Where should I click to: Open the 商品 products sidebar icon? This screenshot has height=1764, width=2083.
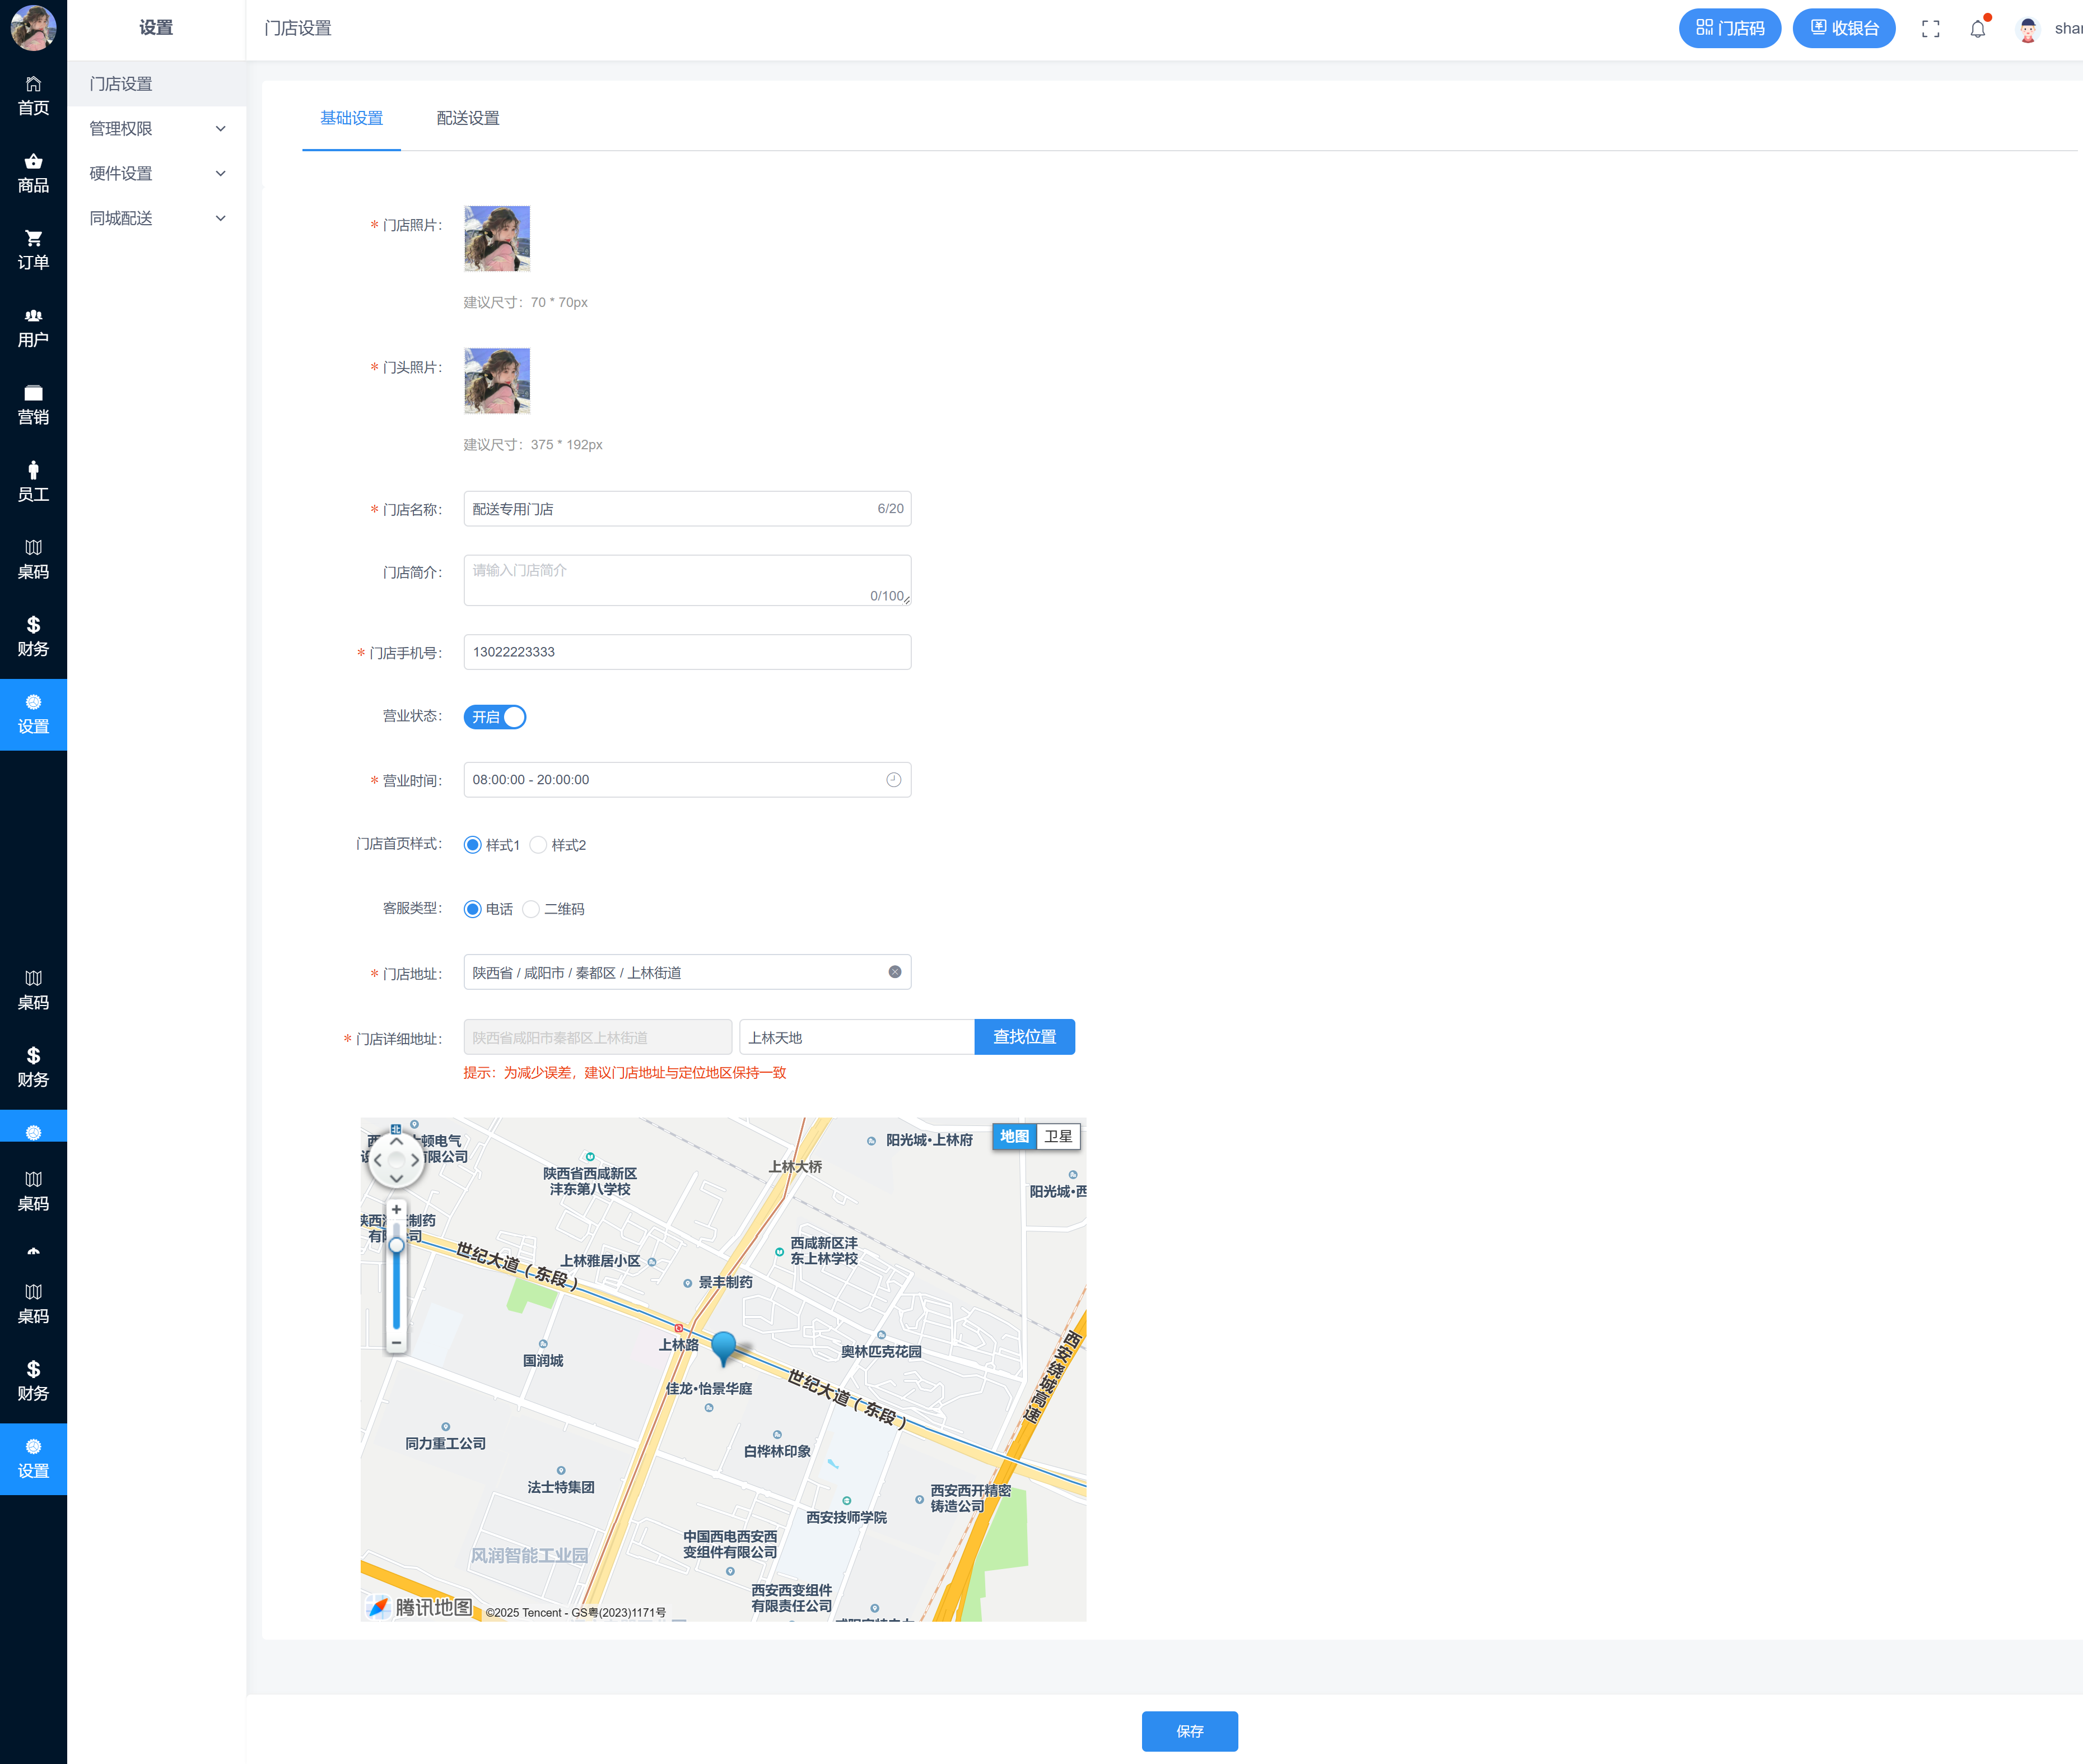pos(33,172)
